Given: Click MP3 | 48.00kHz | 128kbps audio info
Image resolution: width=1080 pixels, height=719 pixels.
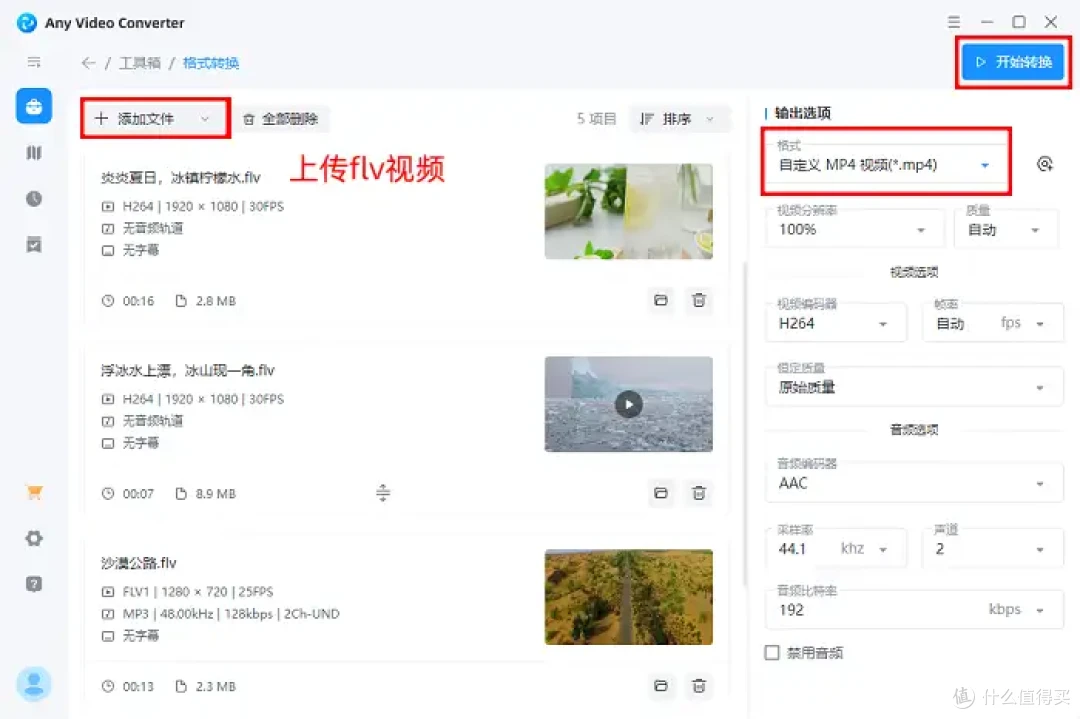Looking at the screenshot, I should tap(231, 614).
